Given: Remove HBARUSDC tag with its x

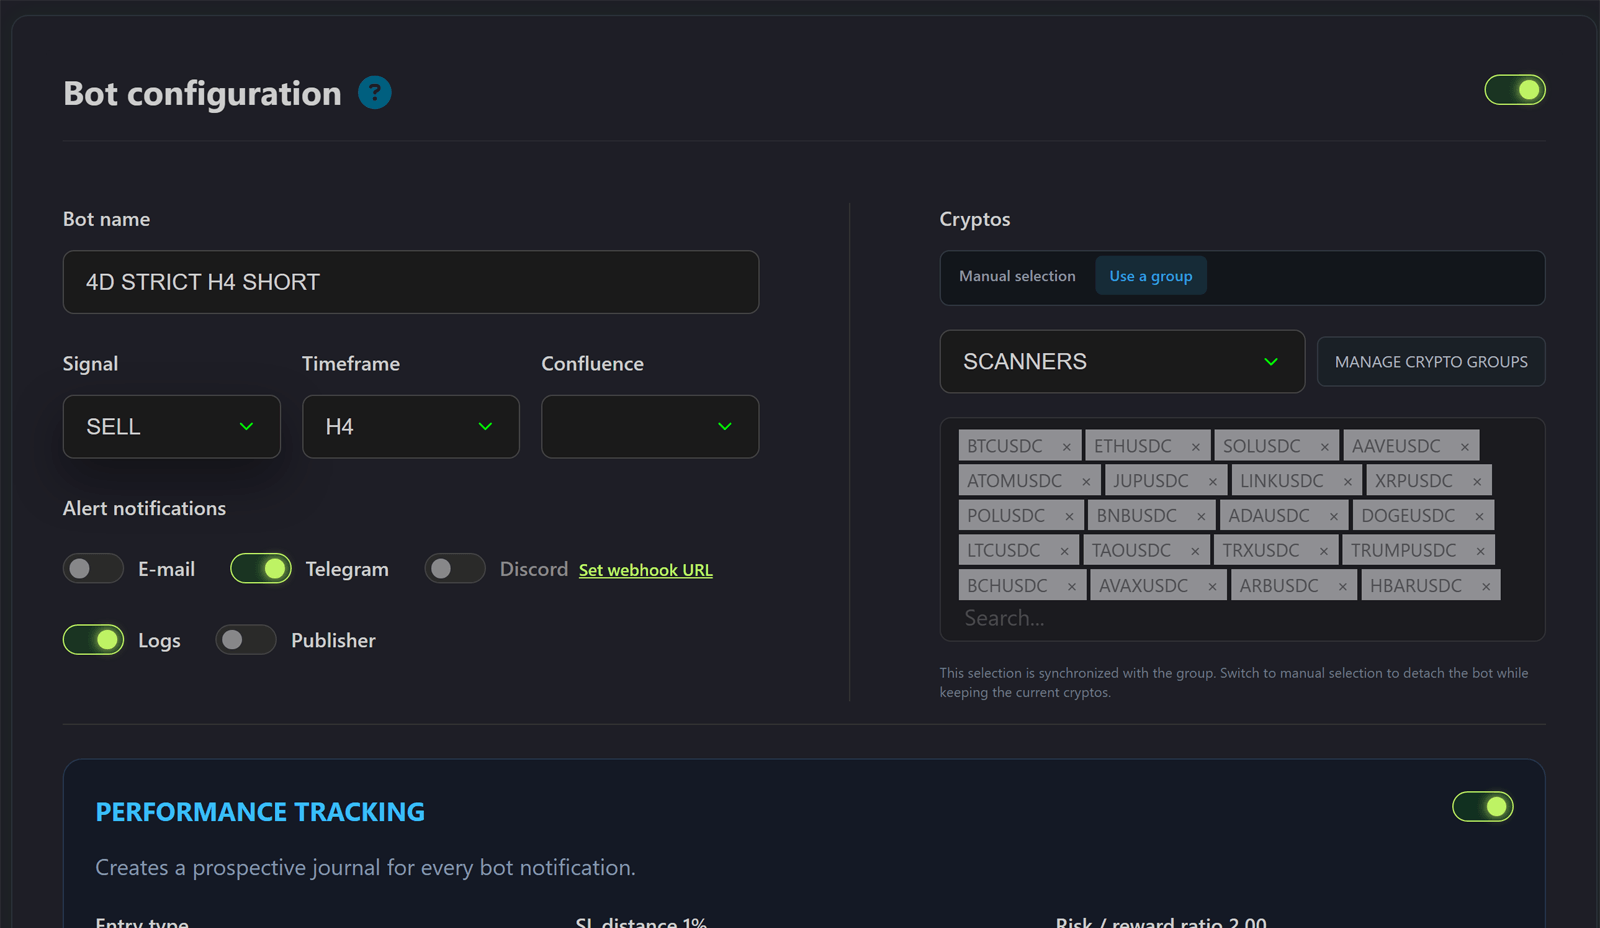Looking at the screenshot, I should coord(1486,587).
